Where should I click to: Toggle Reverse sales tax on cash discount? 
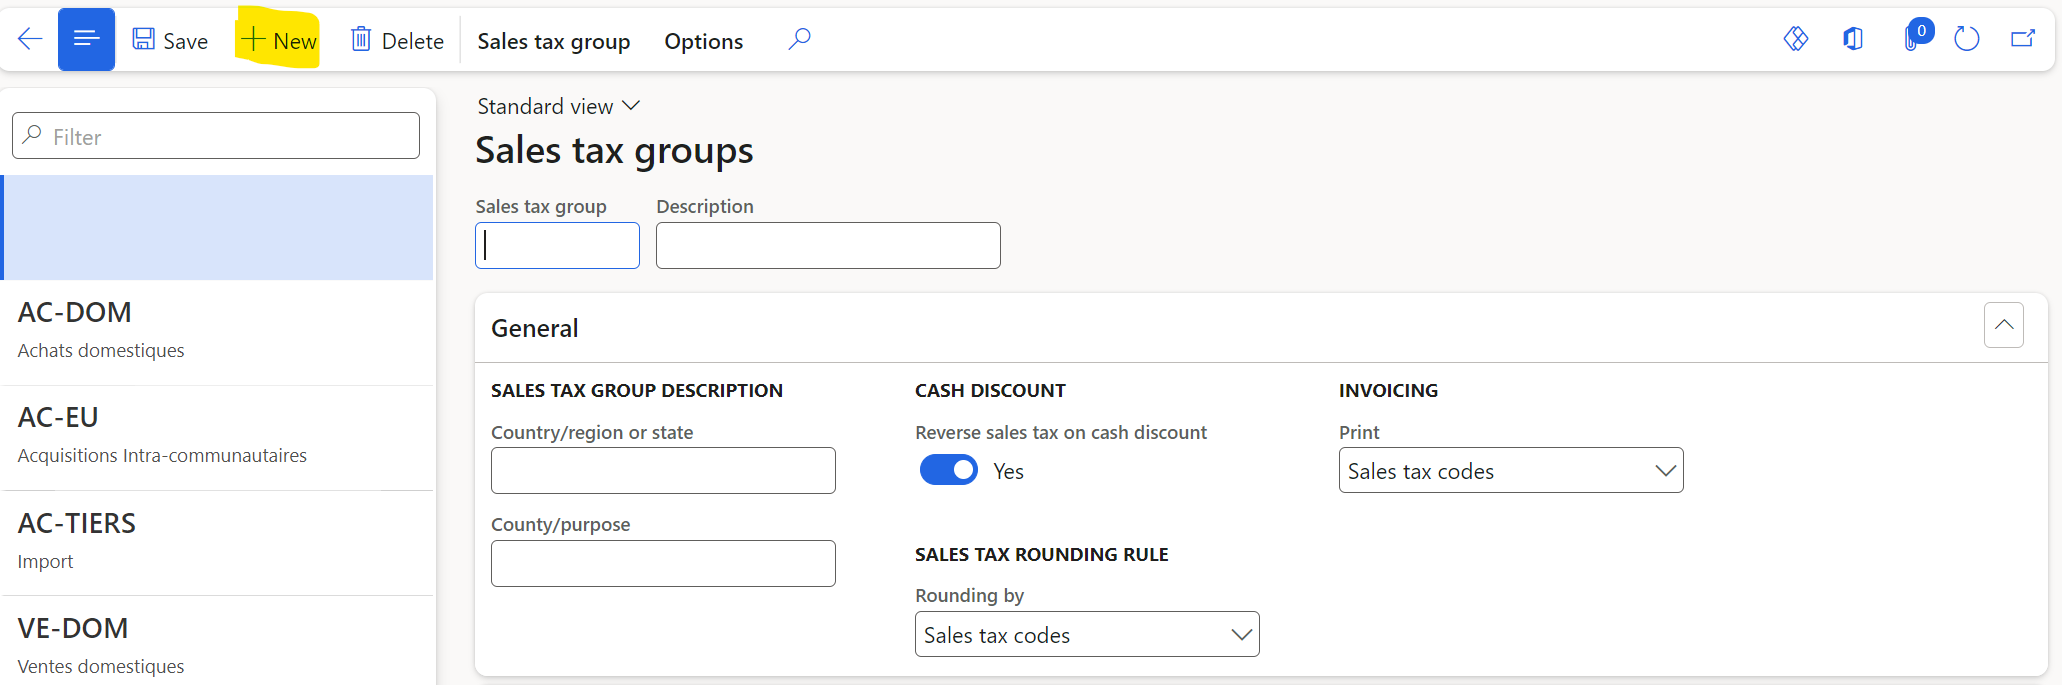click(948, 470)
